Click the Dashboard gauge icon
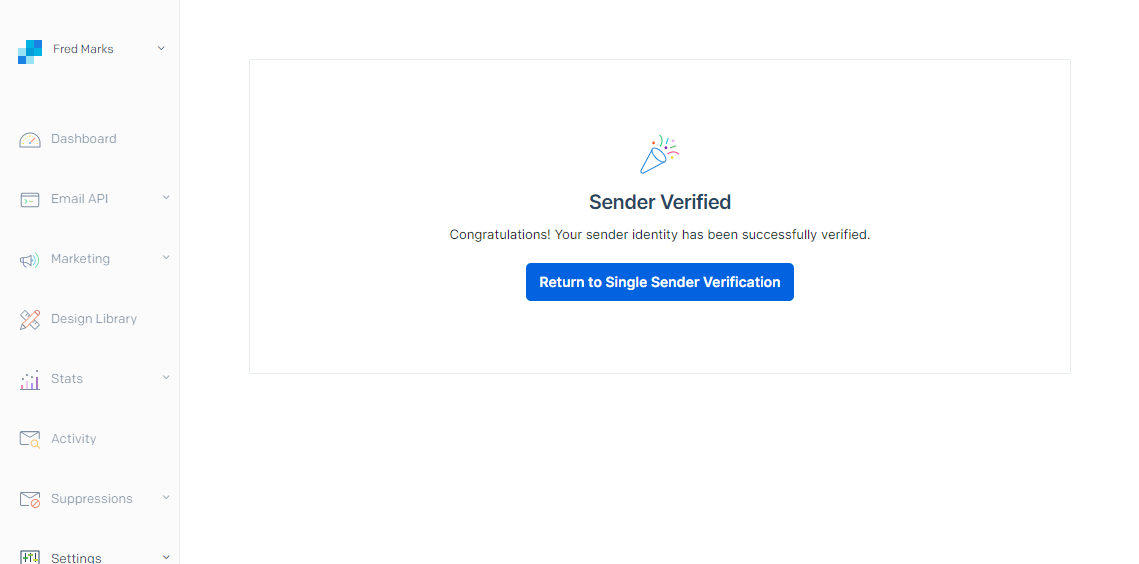The width and height of the screenshot is (1139, 564). click(x=30, y=140)
